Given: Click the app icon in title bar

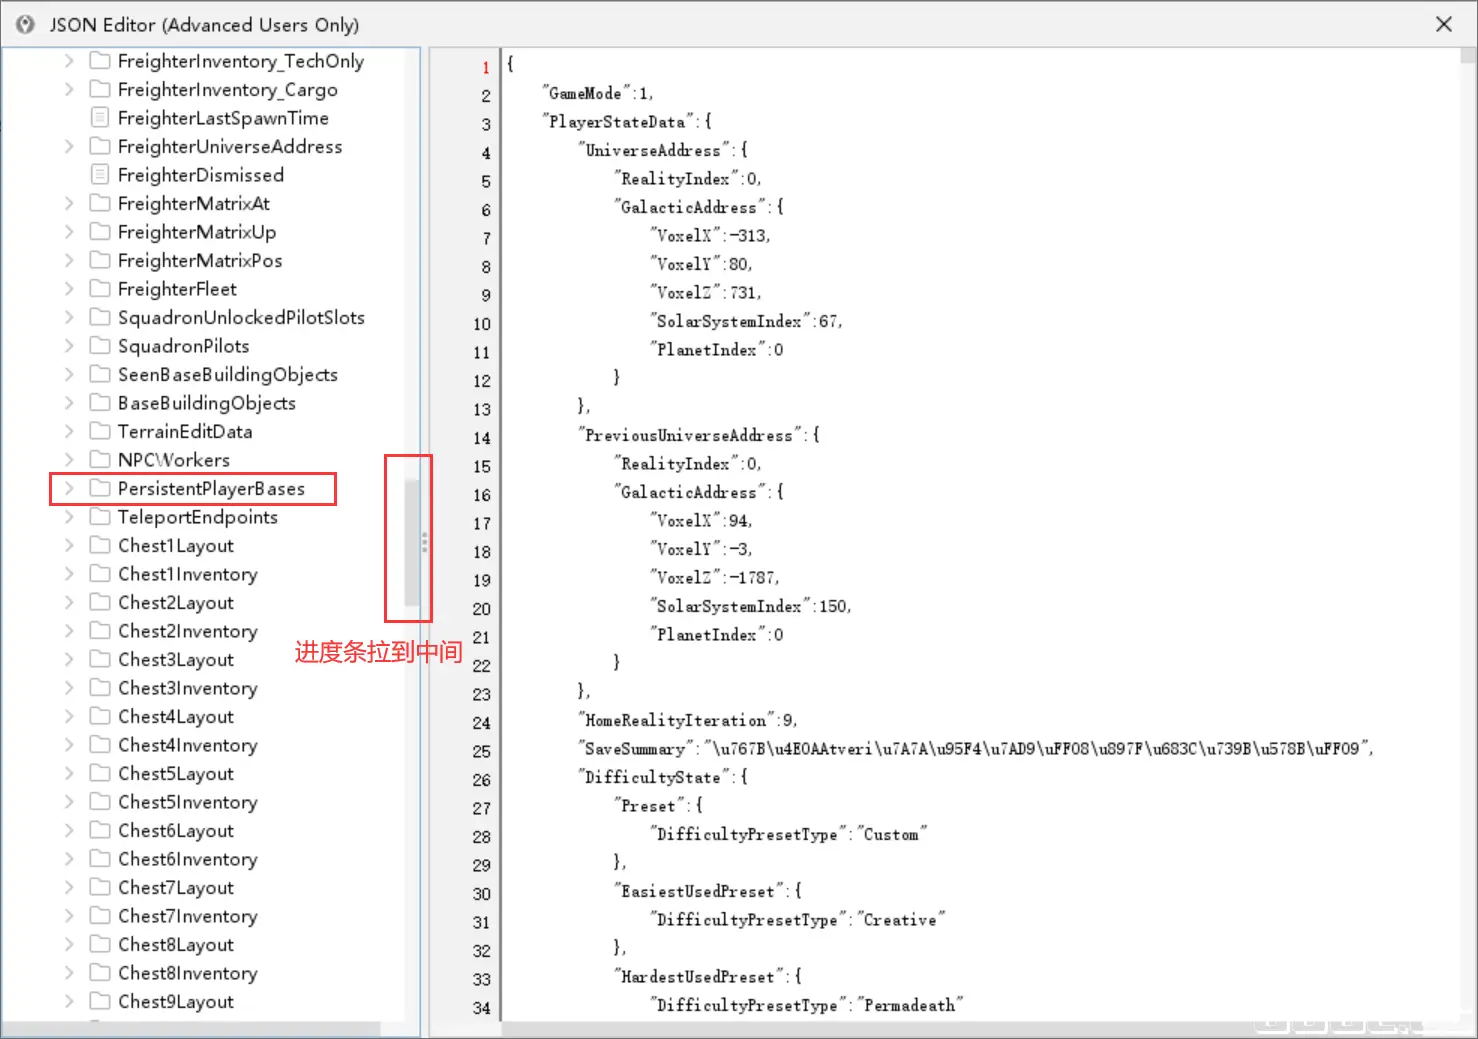Looking at the screenshot, I should pos(25,24).
